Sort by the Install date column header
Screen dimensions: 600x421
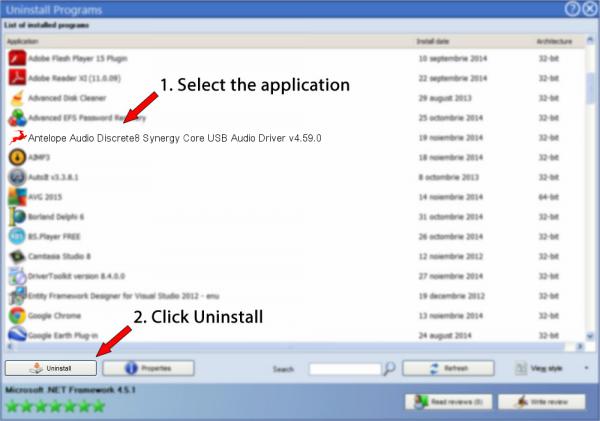point(433,41)
